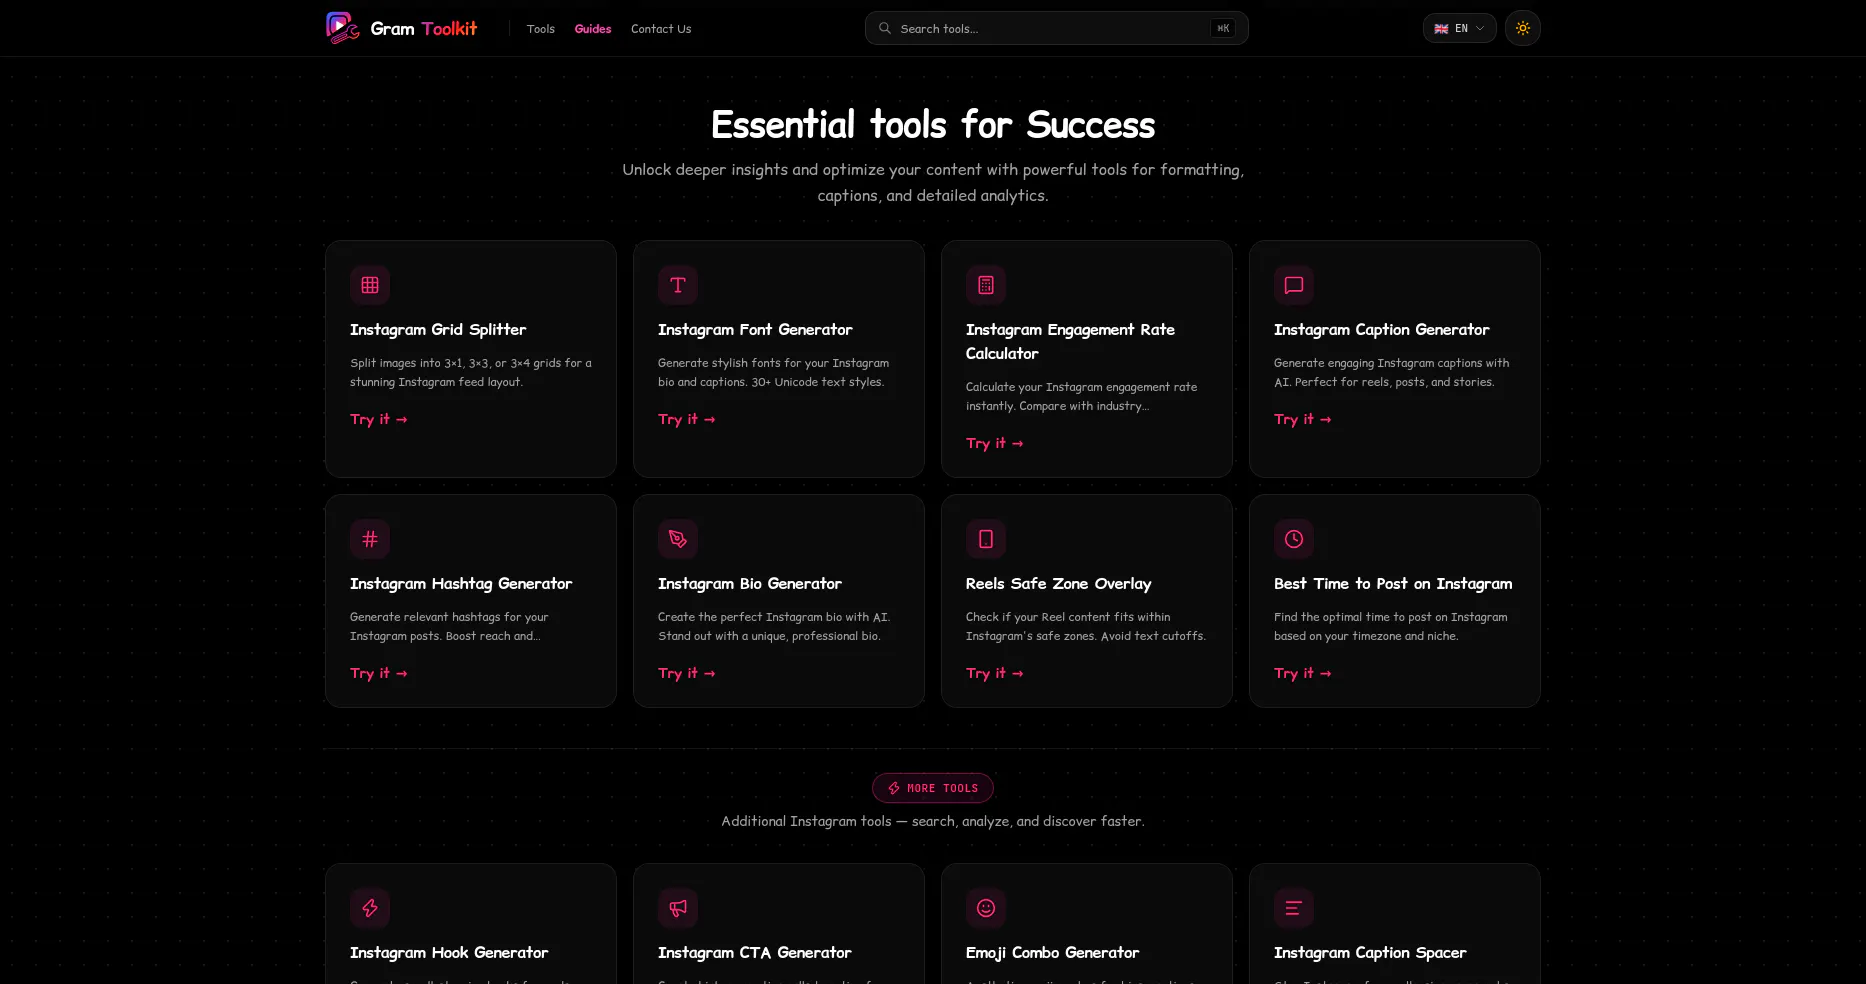Click Try it under Instagram Bio Generator
The height and width of the screenshot is (984, 1866).
click(x=687, y=673)
